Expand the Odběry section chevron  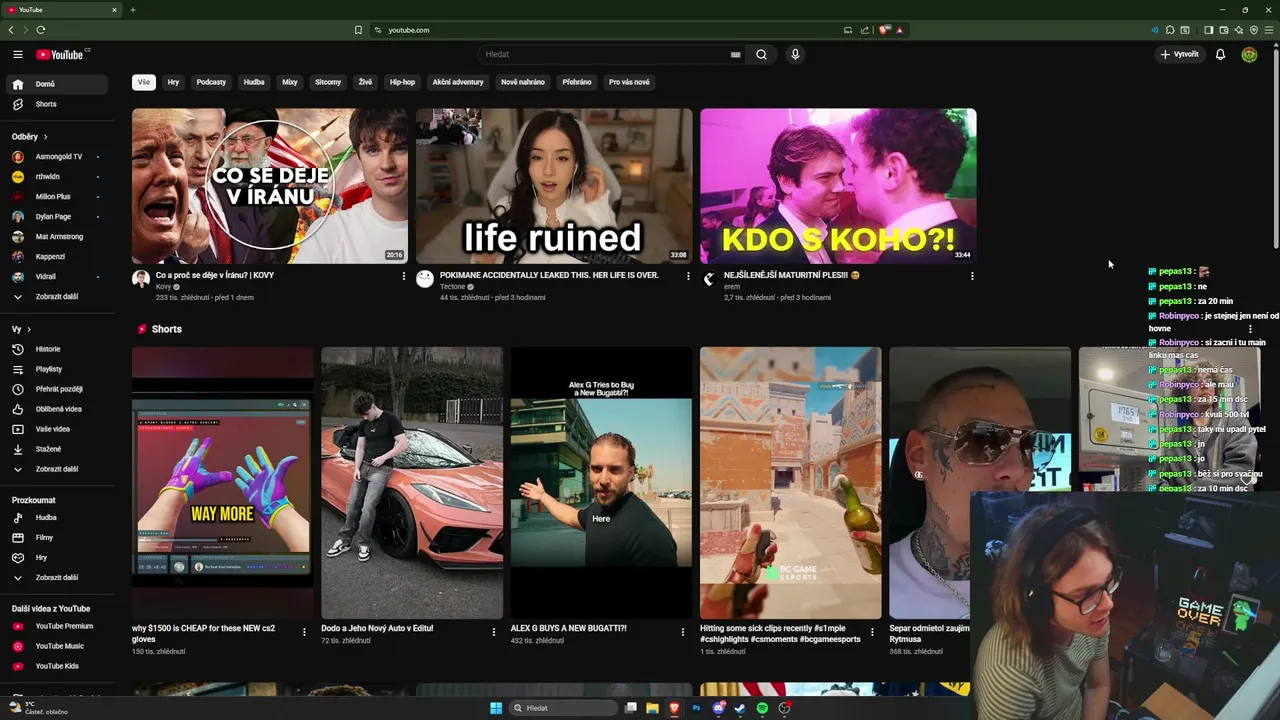click(45, 137)
